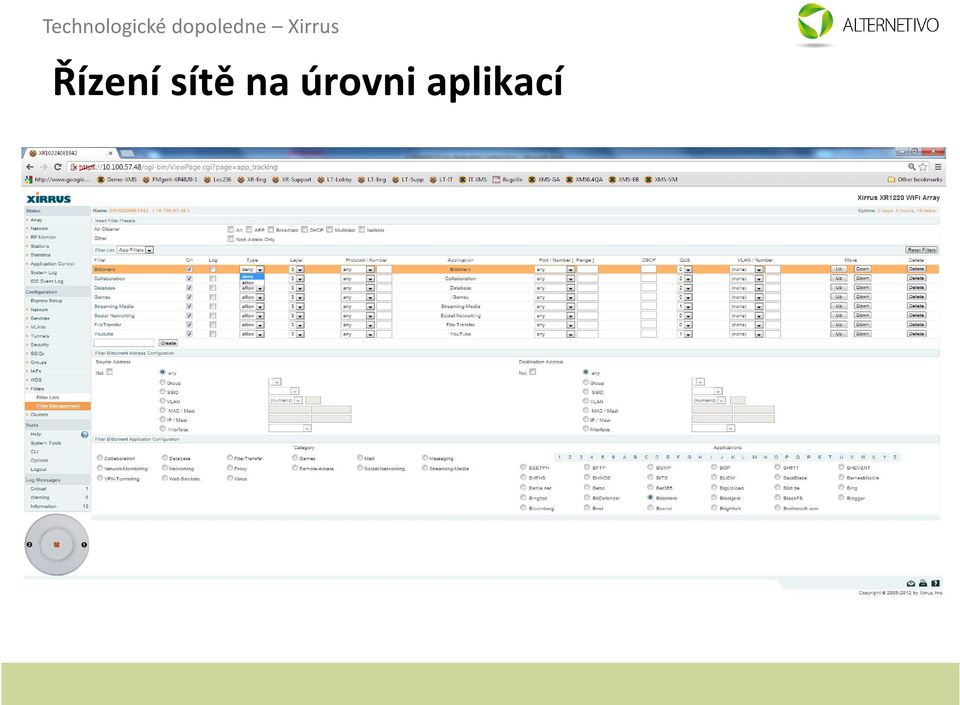Select the BitDefender application radio button
This screenshot has width=960, height=705.
tap(587, 498)
